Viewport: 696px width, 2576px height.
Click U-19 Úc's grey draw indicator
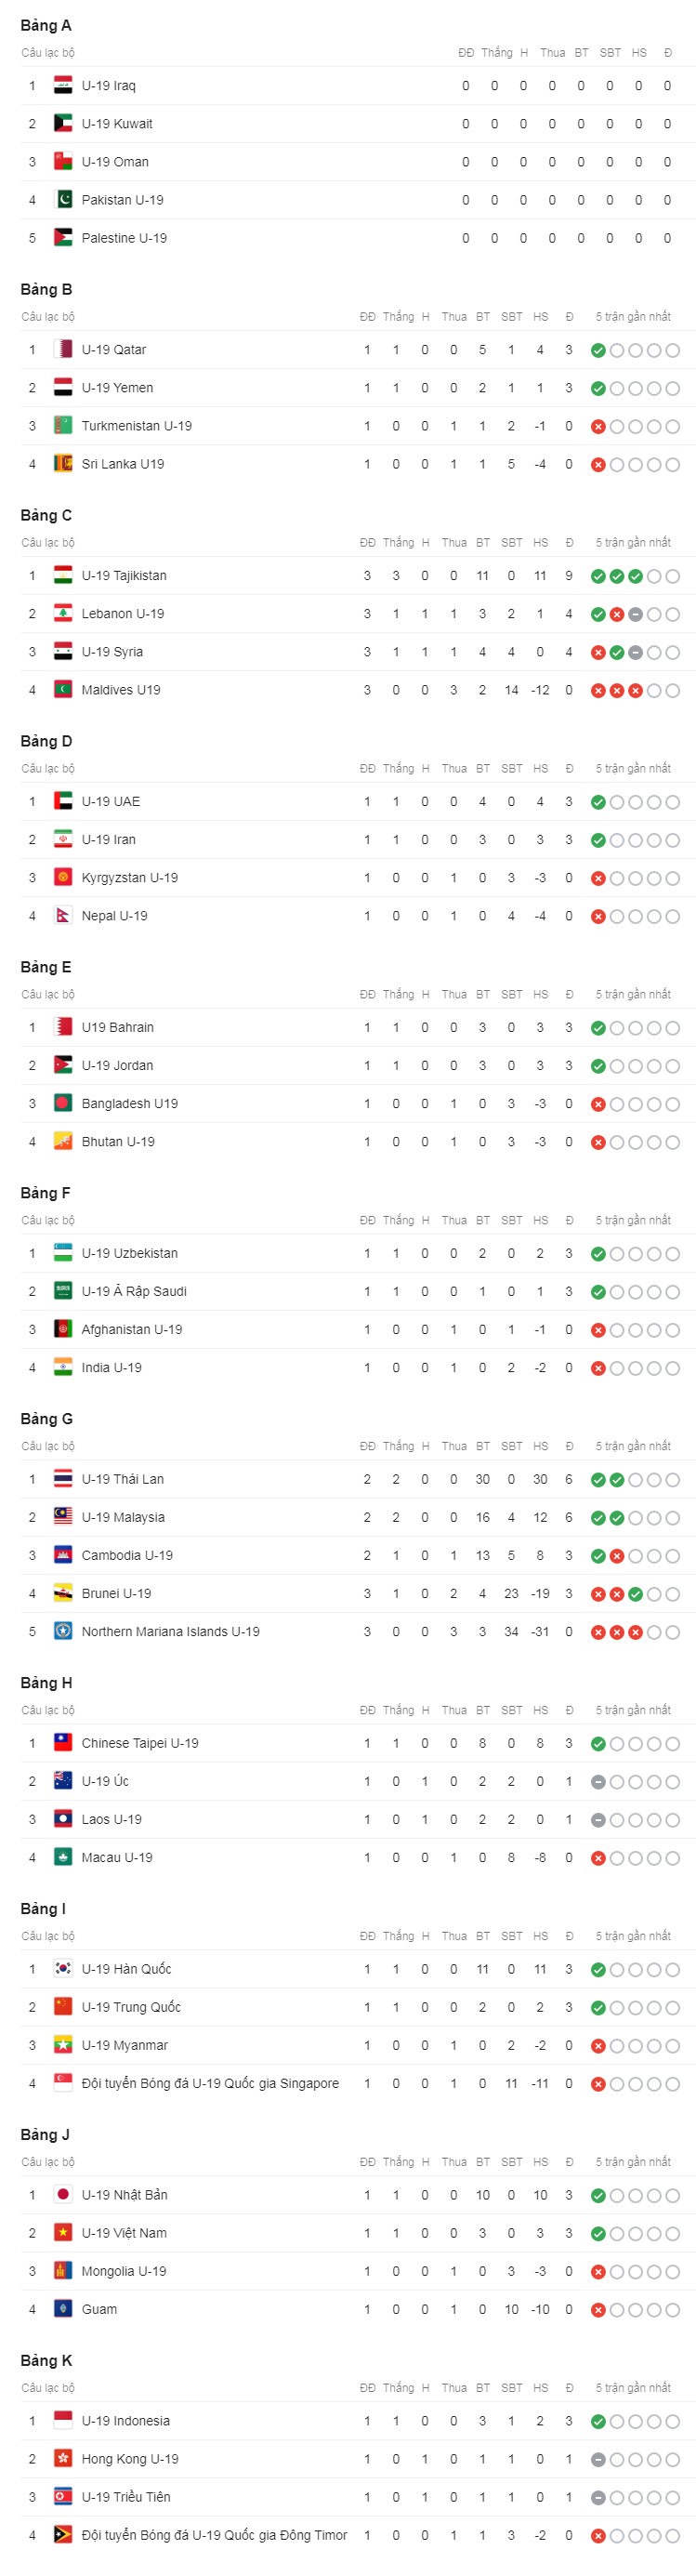tap(598, 1783)
